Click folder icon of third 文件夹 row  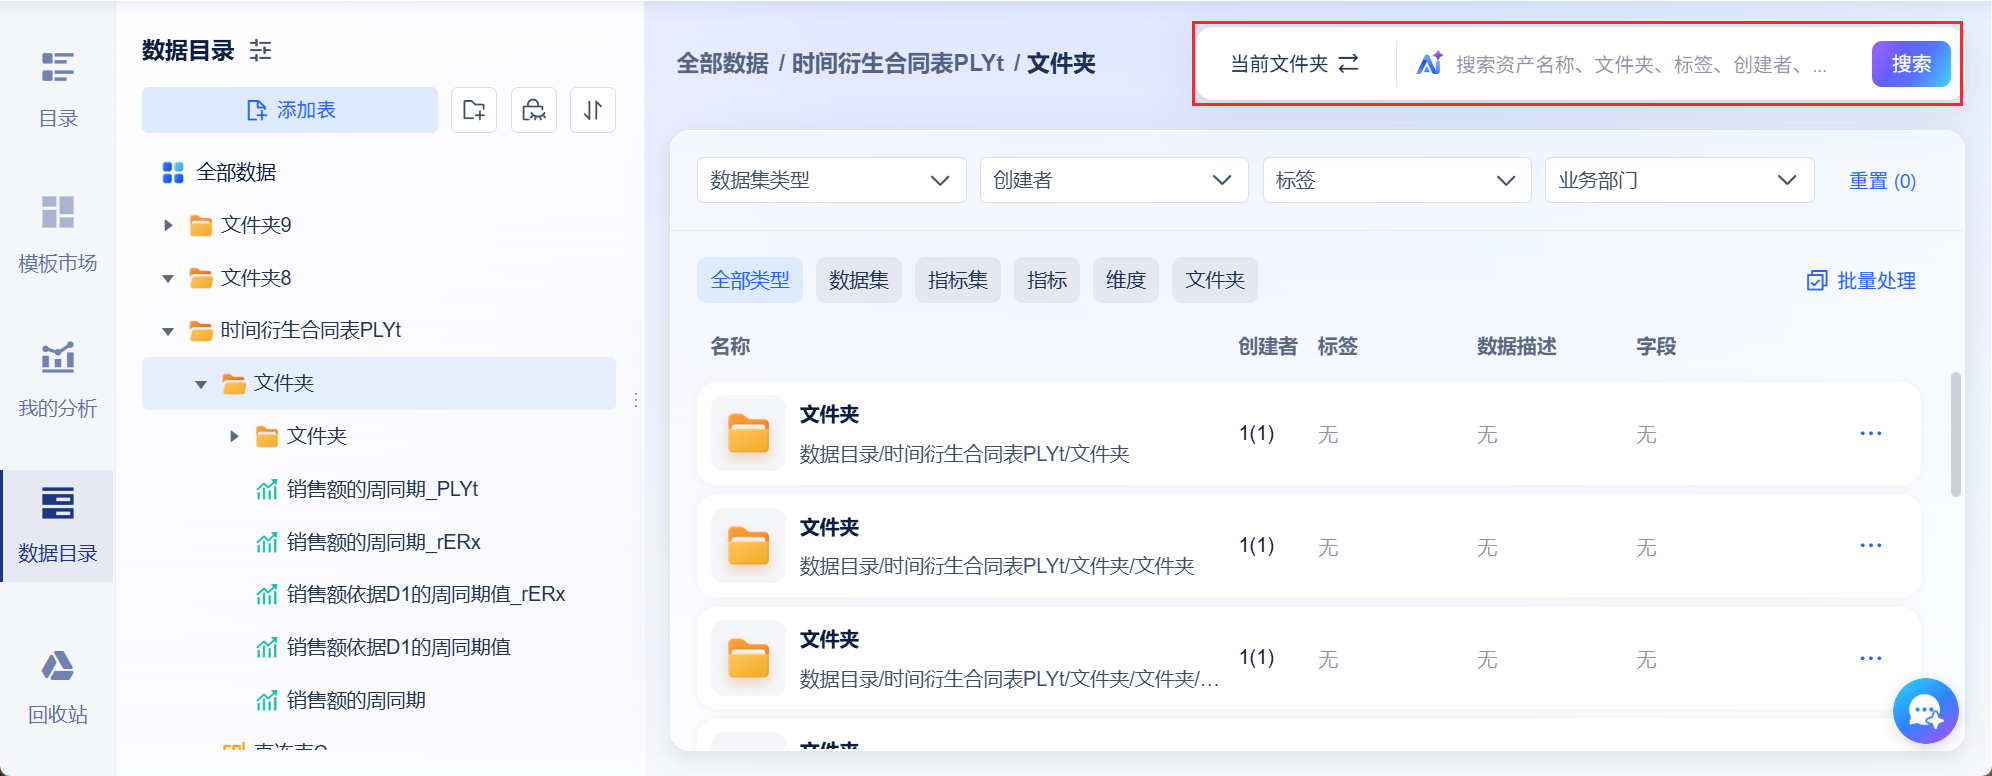(748, 659)
